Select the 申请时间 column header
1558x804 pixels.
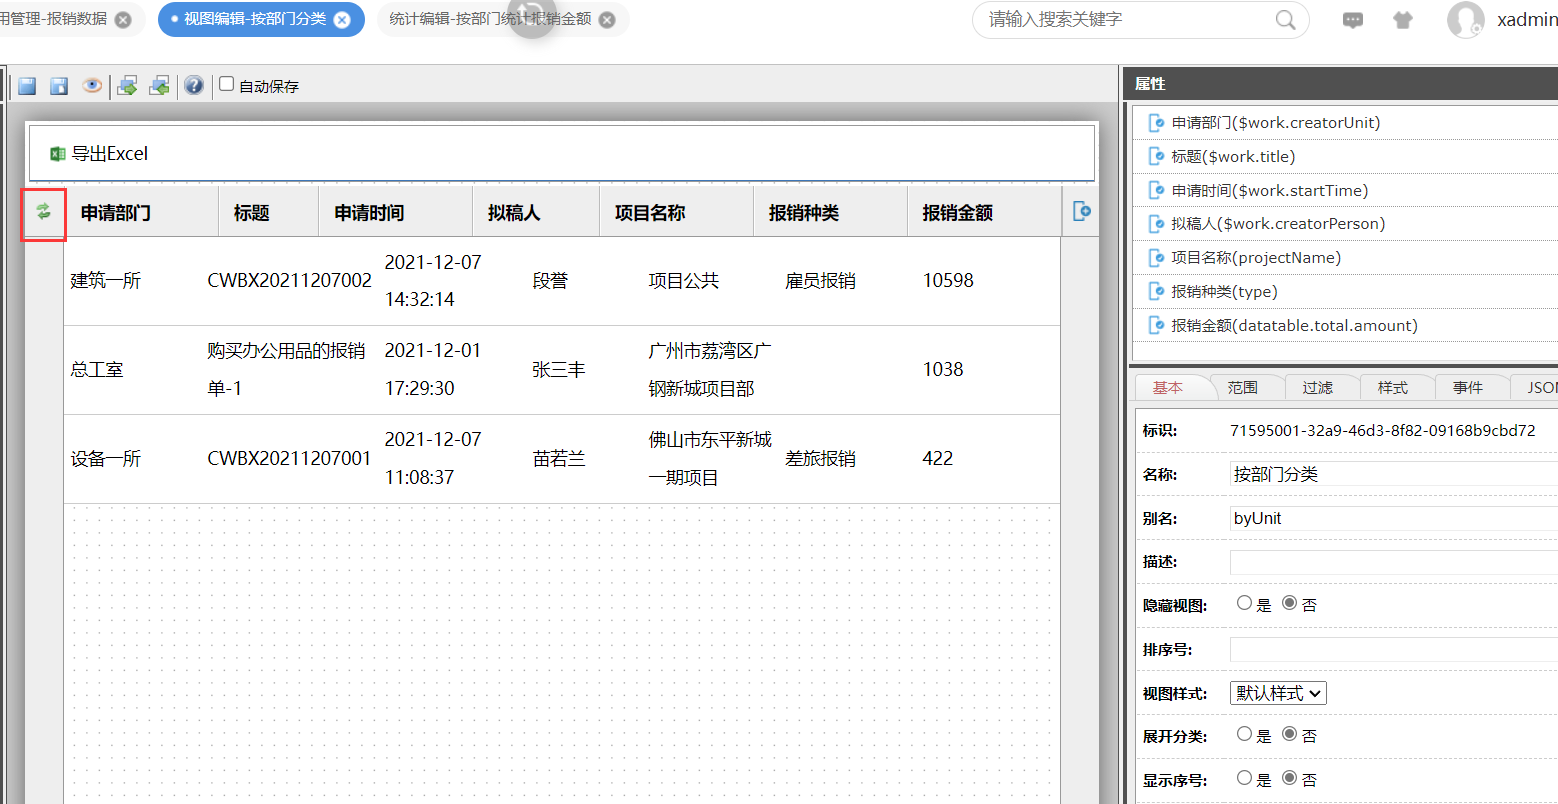click(395, 212)
